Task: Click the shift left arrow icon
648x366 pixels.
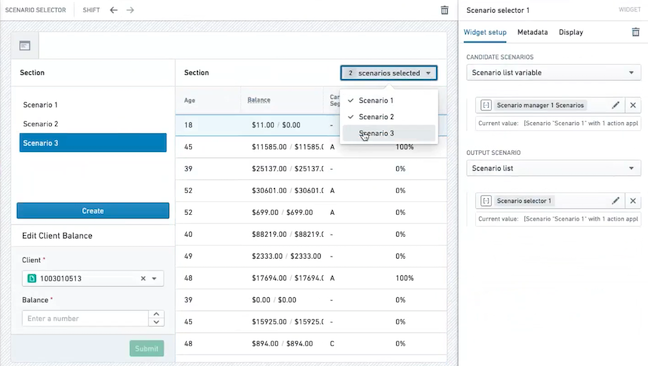Action: (114, 10)
